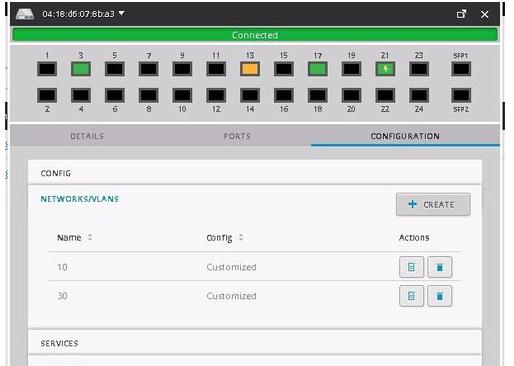Select switch port 11
Image resolution: width=514 pixels, height=366 pixels.
(x=216, y=69)
